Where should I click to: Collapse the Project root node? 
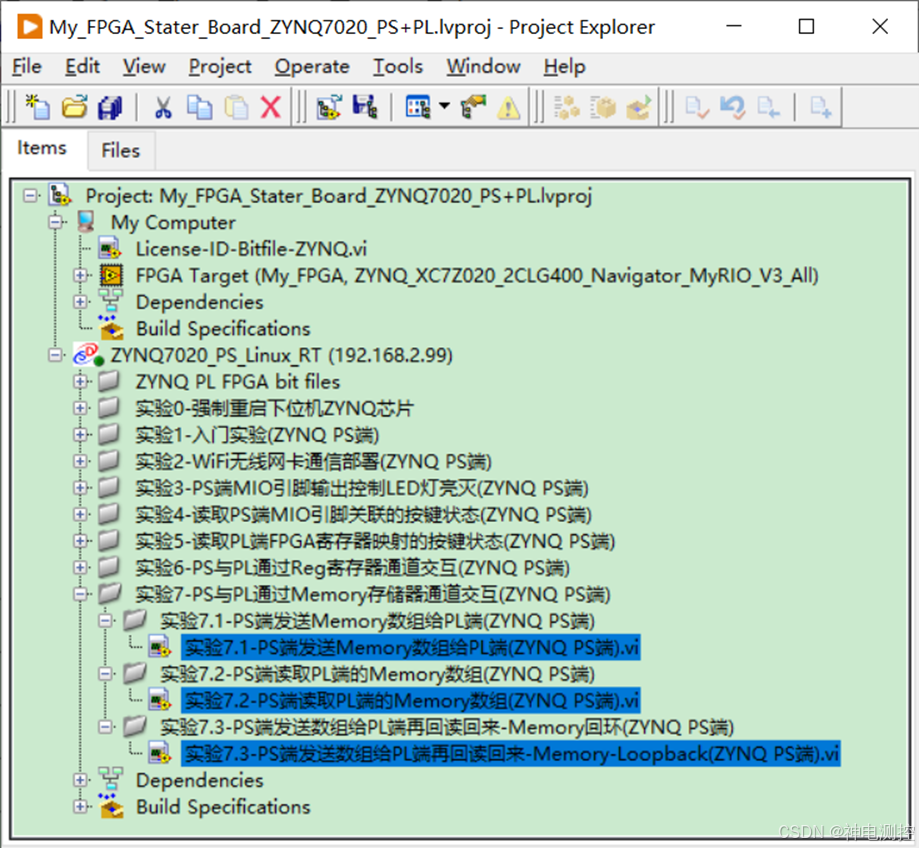pos(30,195)
